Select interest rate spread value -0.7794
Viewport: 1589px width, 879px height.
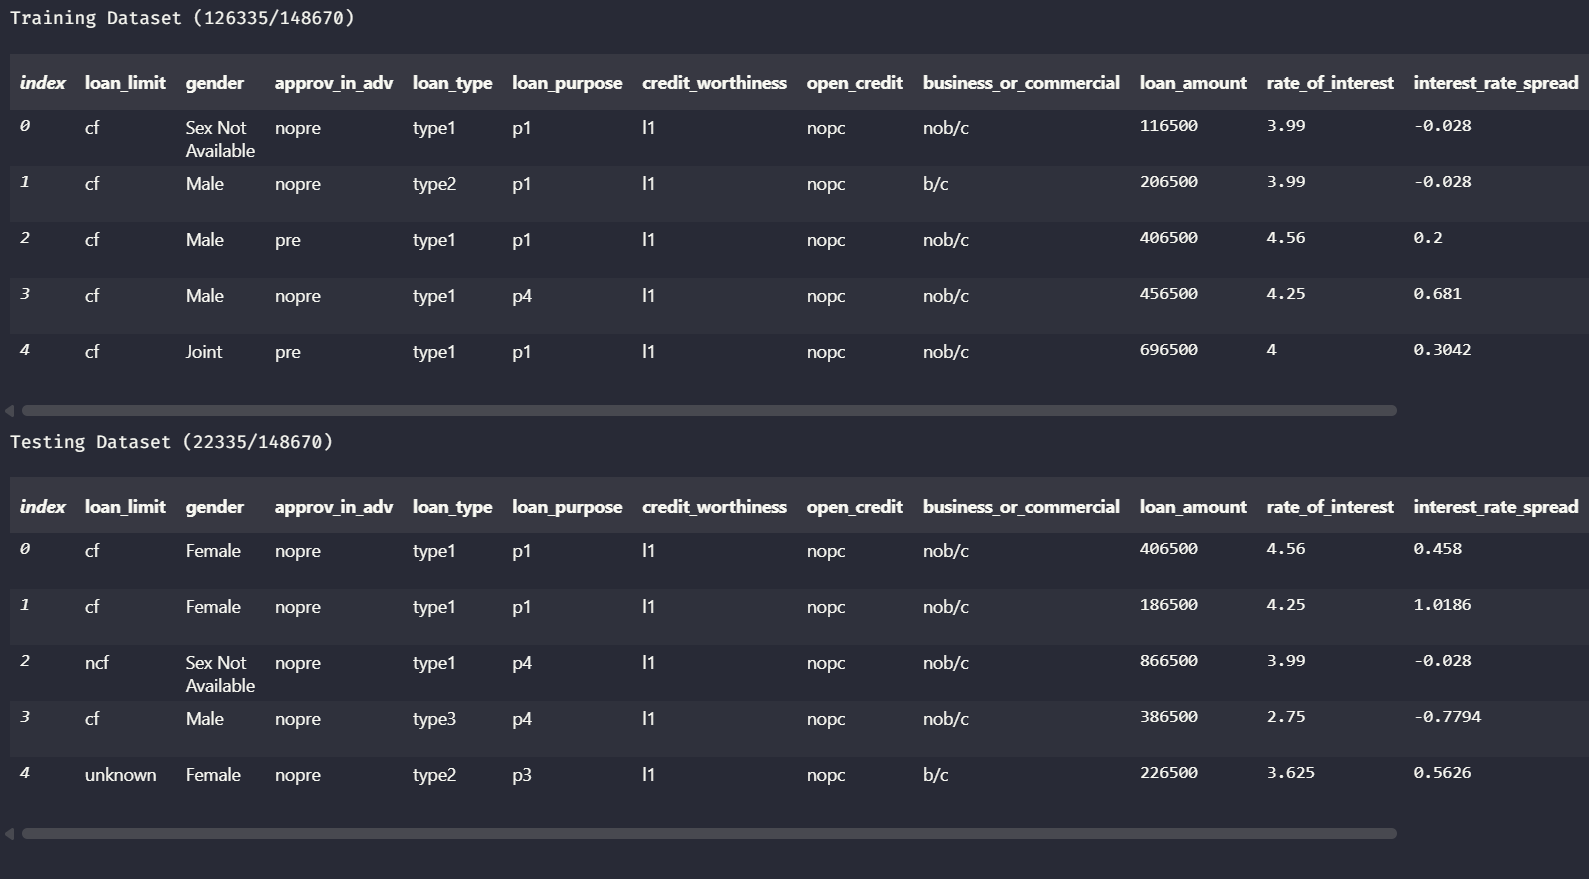(1447, 717)
